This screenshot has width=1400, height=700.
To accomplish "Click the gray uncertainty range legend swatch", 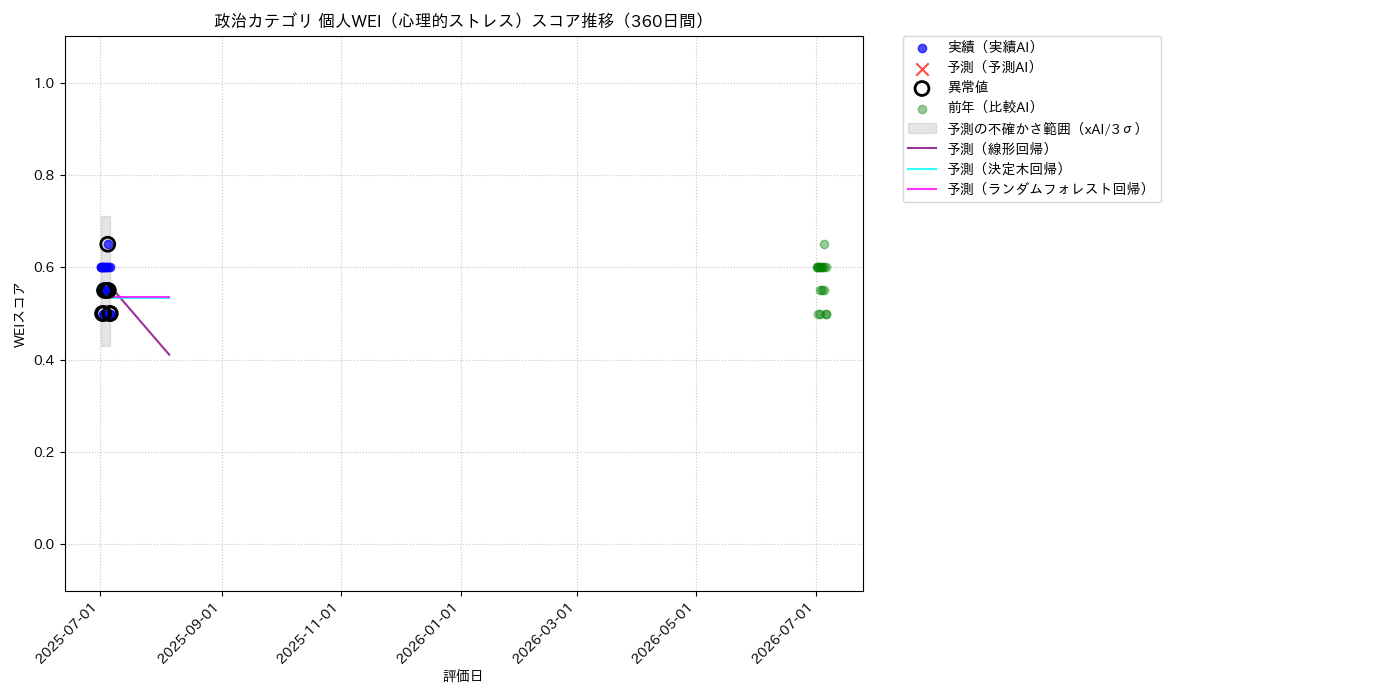I will [x=922, y=129].
